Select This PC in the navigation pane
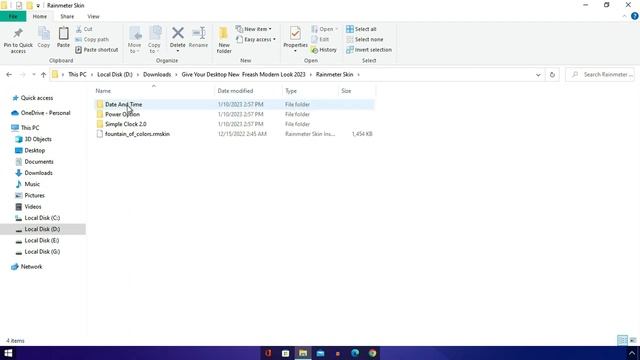The width and height of the screenshot is (640, 360). [x=25, y=128]
